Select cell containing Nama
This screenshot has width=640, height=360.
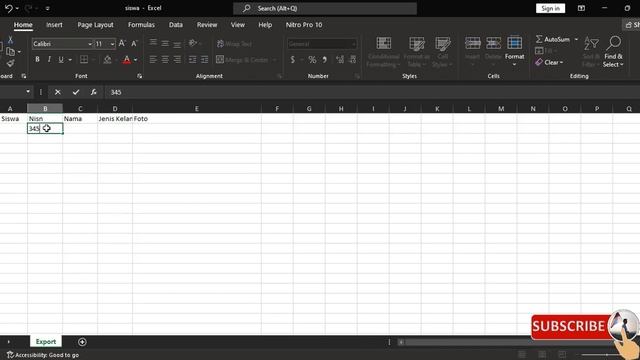point(80,119)
